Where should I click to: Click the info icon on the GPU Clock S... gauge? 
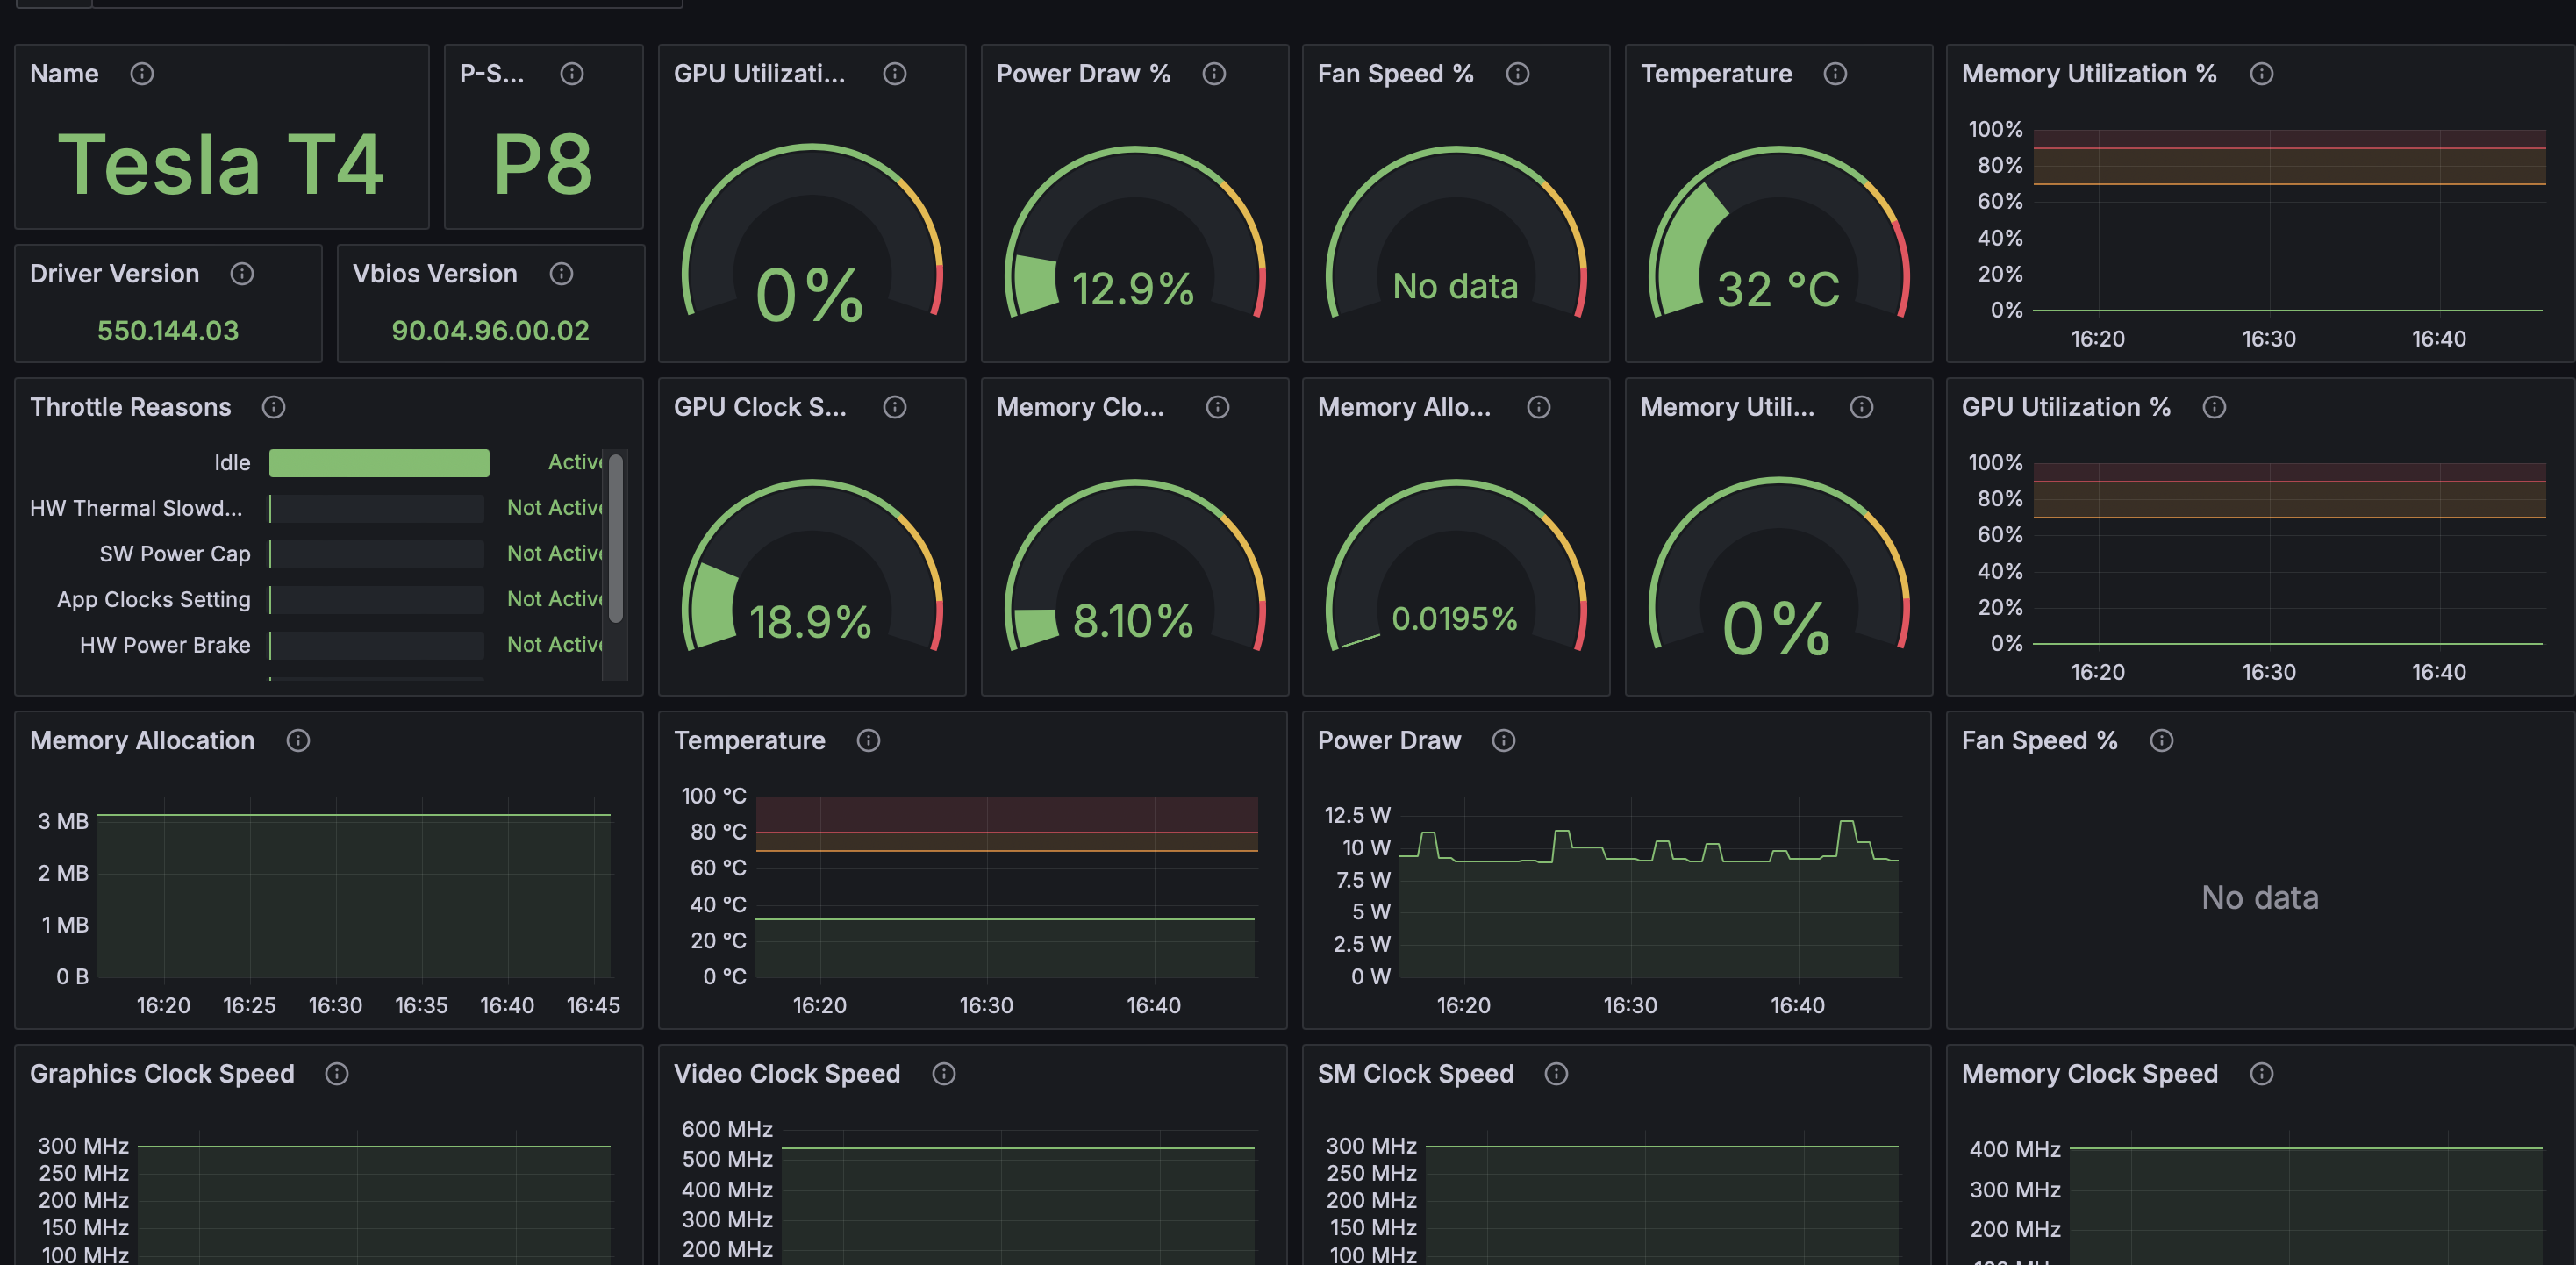[895, 407]
